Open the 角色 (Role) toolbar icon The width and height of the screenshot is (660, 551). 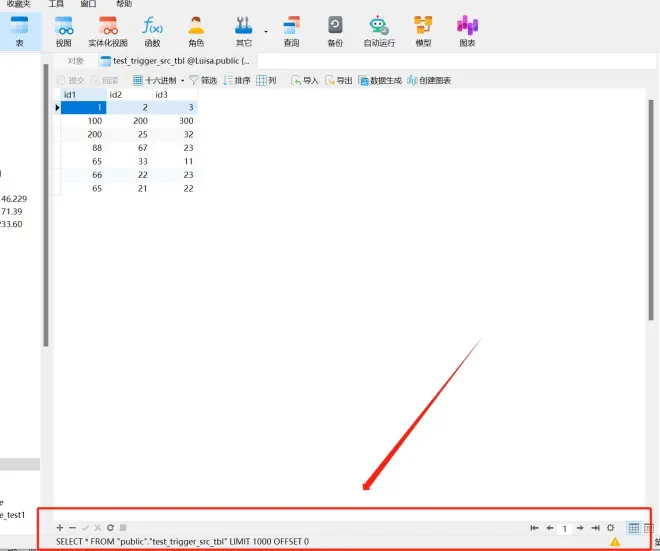(x=196, y=31)
